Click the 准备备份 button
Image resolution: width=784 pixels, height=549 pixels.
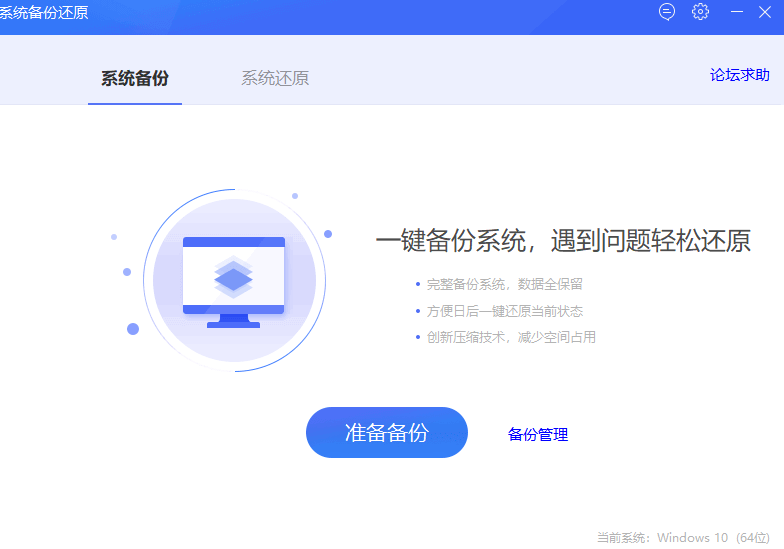click(386, 432)
